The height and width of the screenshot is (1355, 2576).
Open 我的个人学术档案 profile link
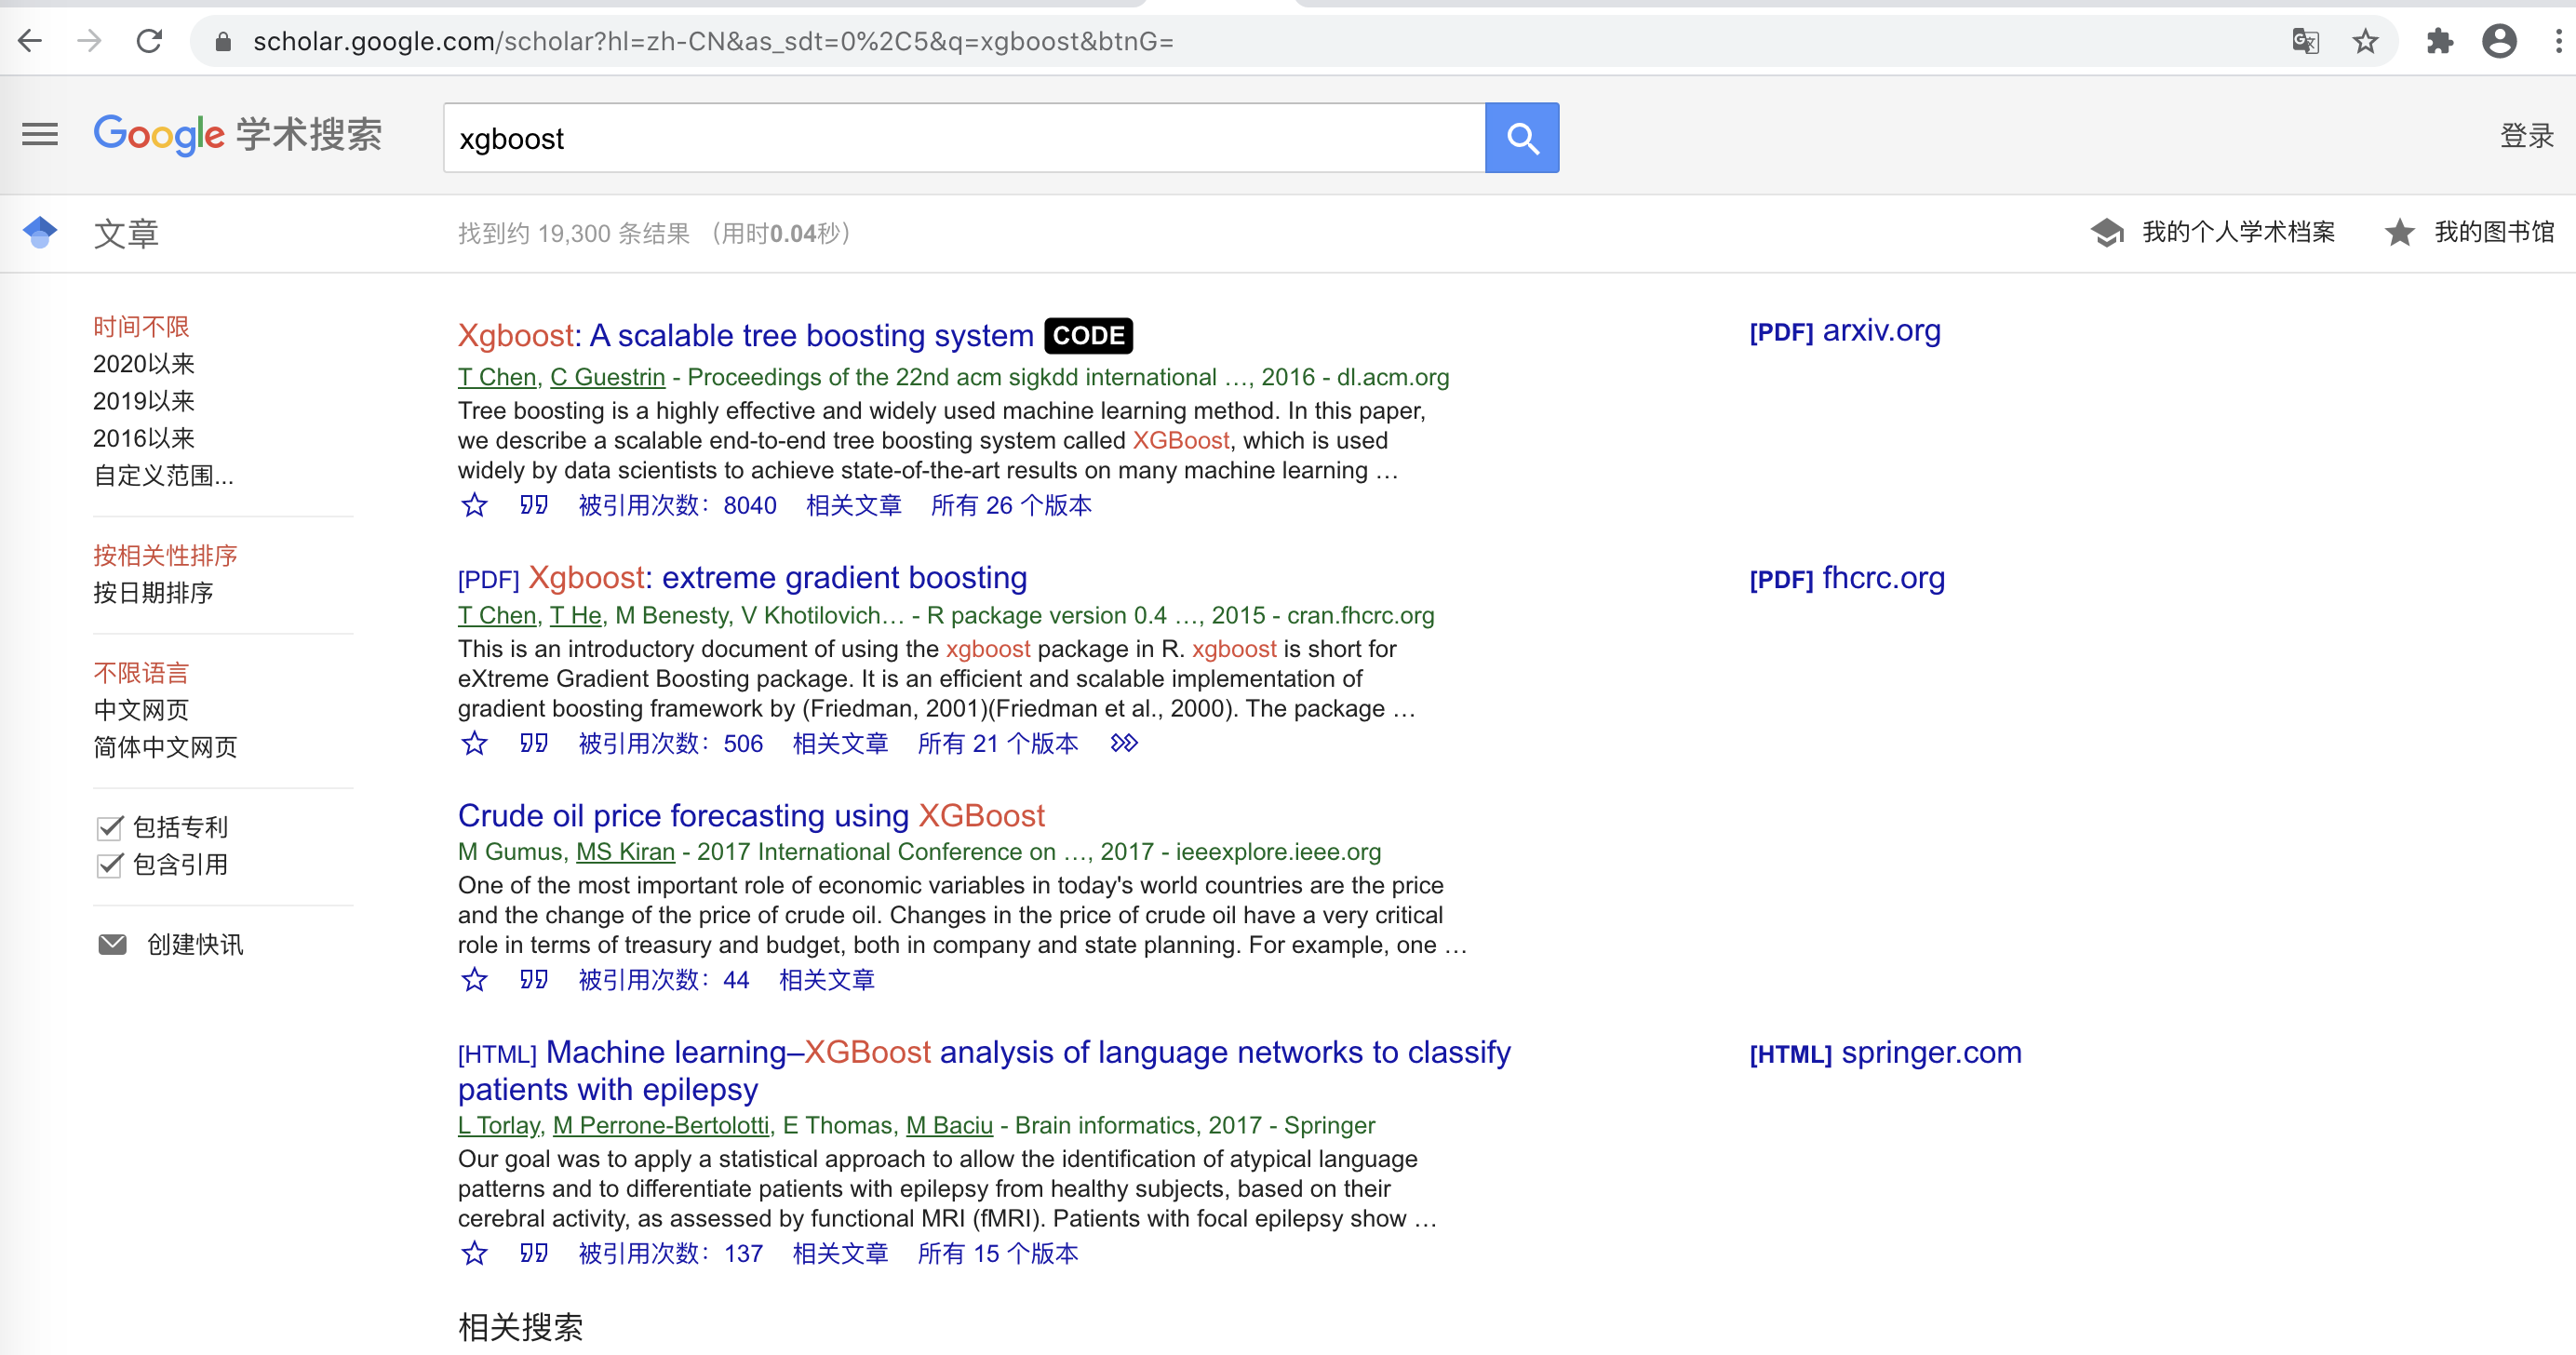pyautogui.click(x=2238, y=232)
